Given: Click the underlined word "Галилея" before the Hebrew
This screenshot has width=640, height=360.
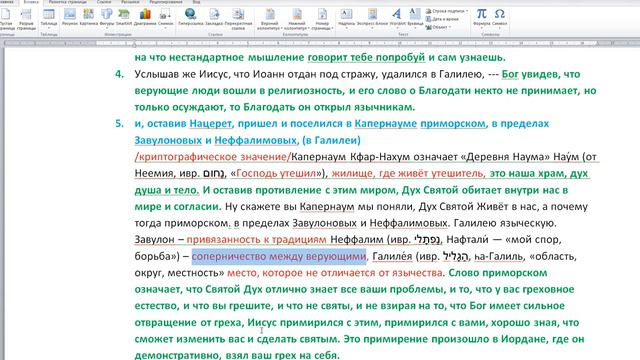Looking at the screenshot, I should (x=392, y=256).
